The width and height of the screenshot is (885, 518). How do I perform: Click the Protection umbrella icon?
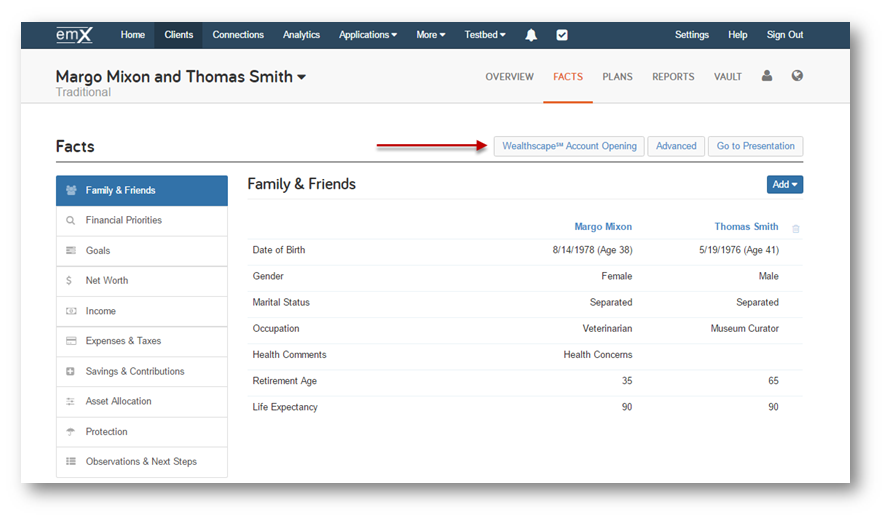[71, 432]
